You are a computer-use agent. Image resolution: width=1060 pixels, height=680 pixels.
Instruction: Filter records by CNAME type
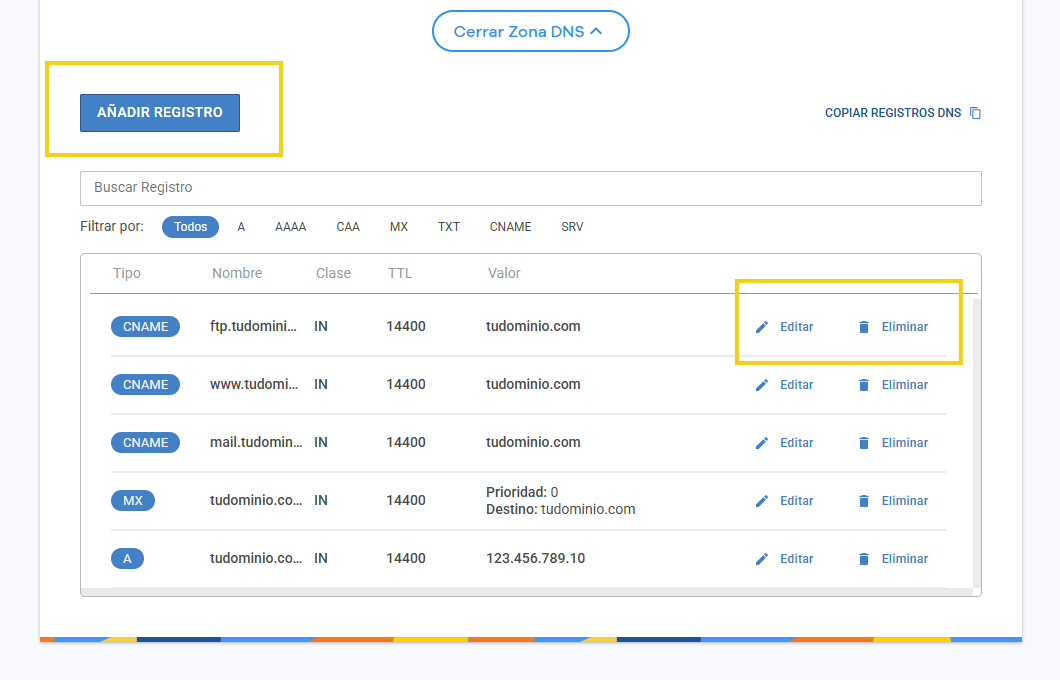coord(510,227)
